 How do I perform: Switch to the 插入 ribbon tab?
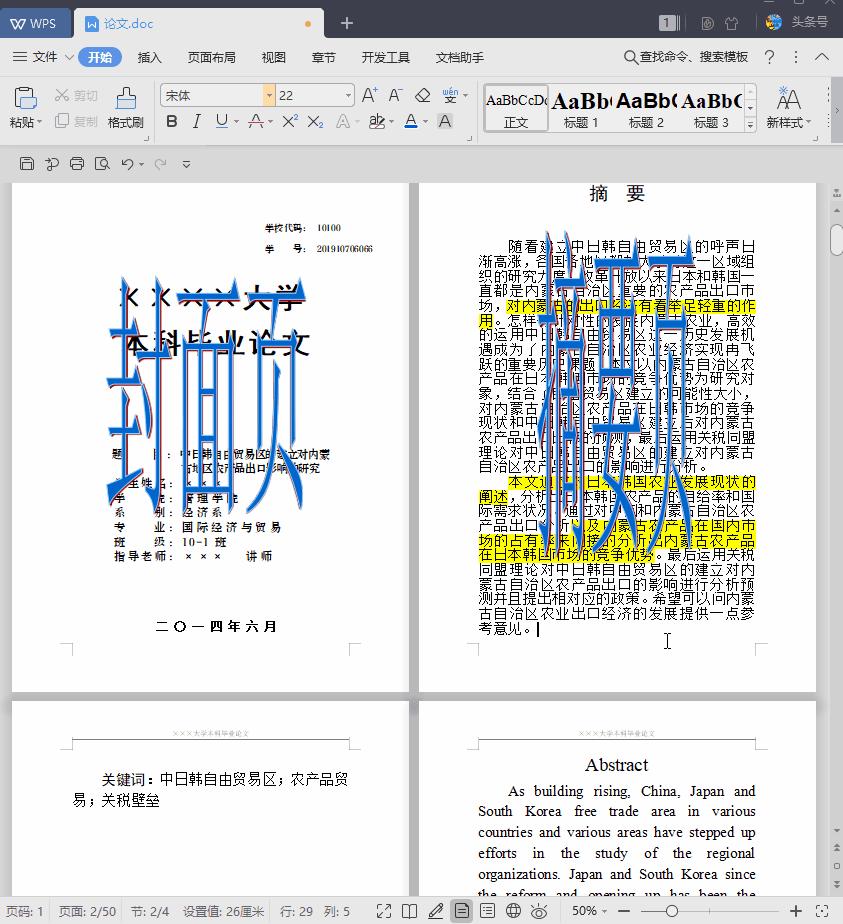(x=150, y=57)
